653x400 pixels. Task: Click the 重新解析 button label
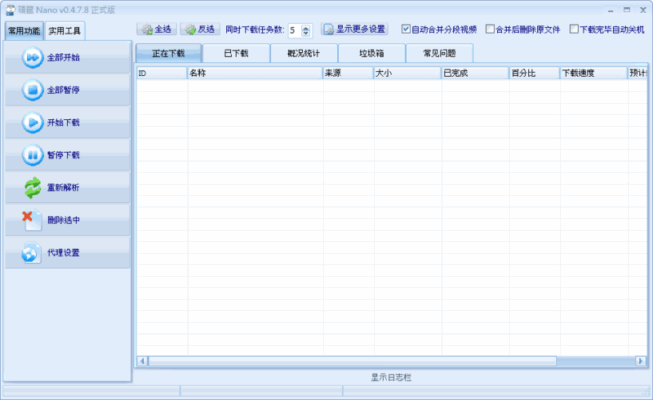point(63,188)
